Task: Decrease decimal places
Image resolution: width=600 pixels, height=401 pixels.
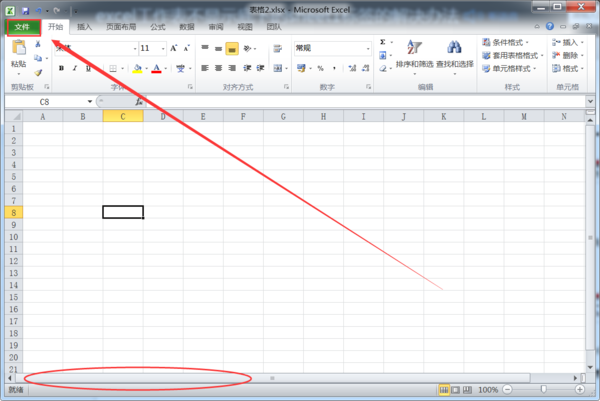Action: [x=365, y=68]
